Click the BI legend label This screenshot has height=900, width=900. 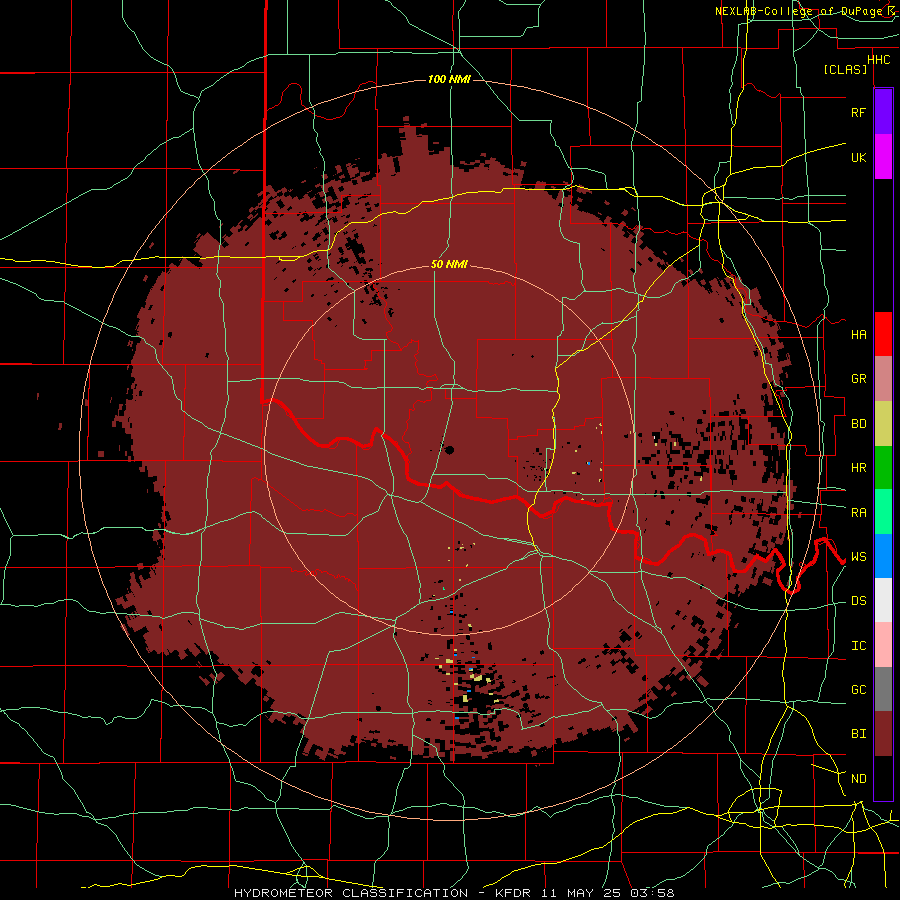click(x=858, y=734)
